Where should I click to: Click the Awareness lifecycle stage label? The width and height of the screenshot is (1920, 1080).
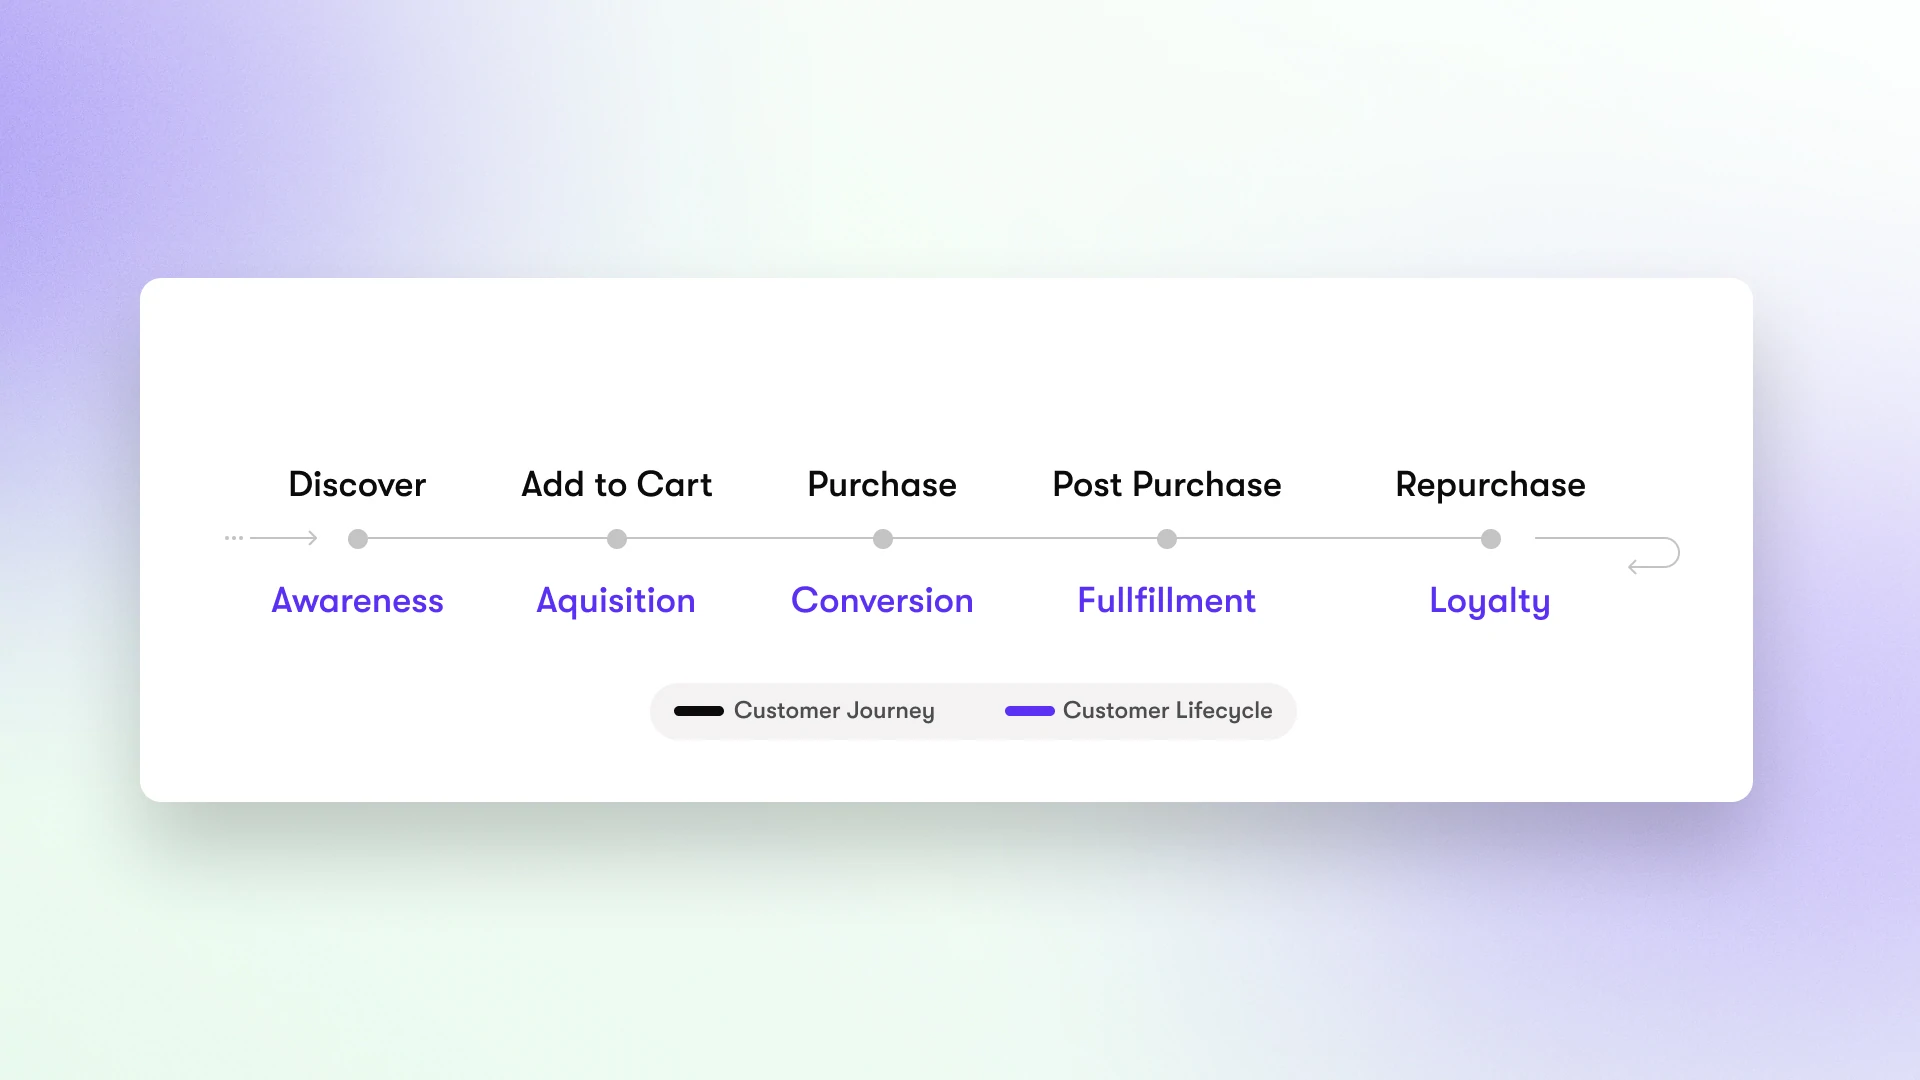(x=356, y=600)
